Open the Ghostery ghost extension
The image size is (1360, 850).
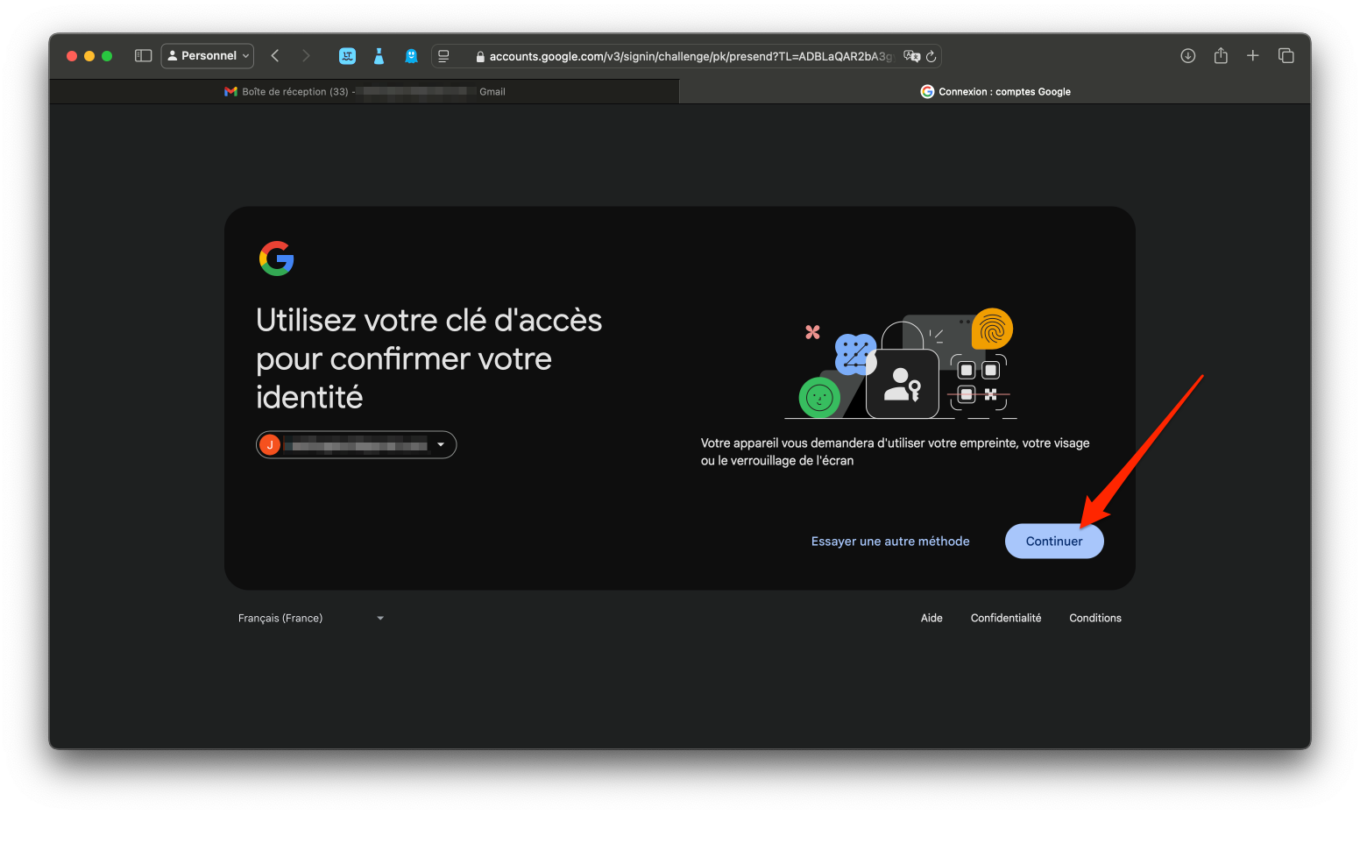point(411,56)
